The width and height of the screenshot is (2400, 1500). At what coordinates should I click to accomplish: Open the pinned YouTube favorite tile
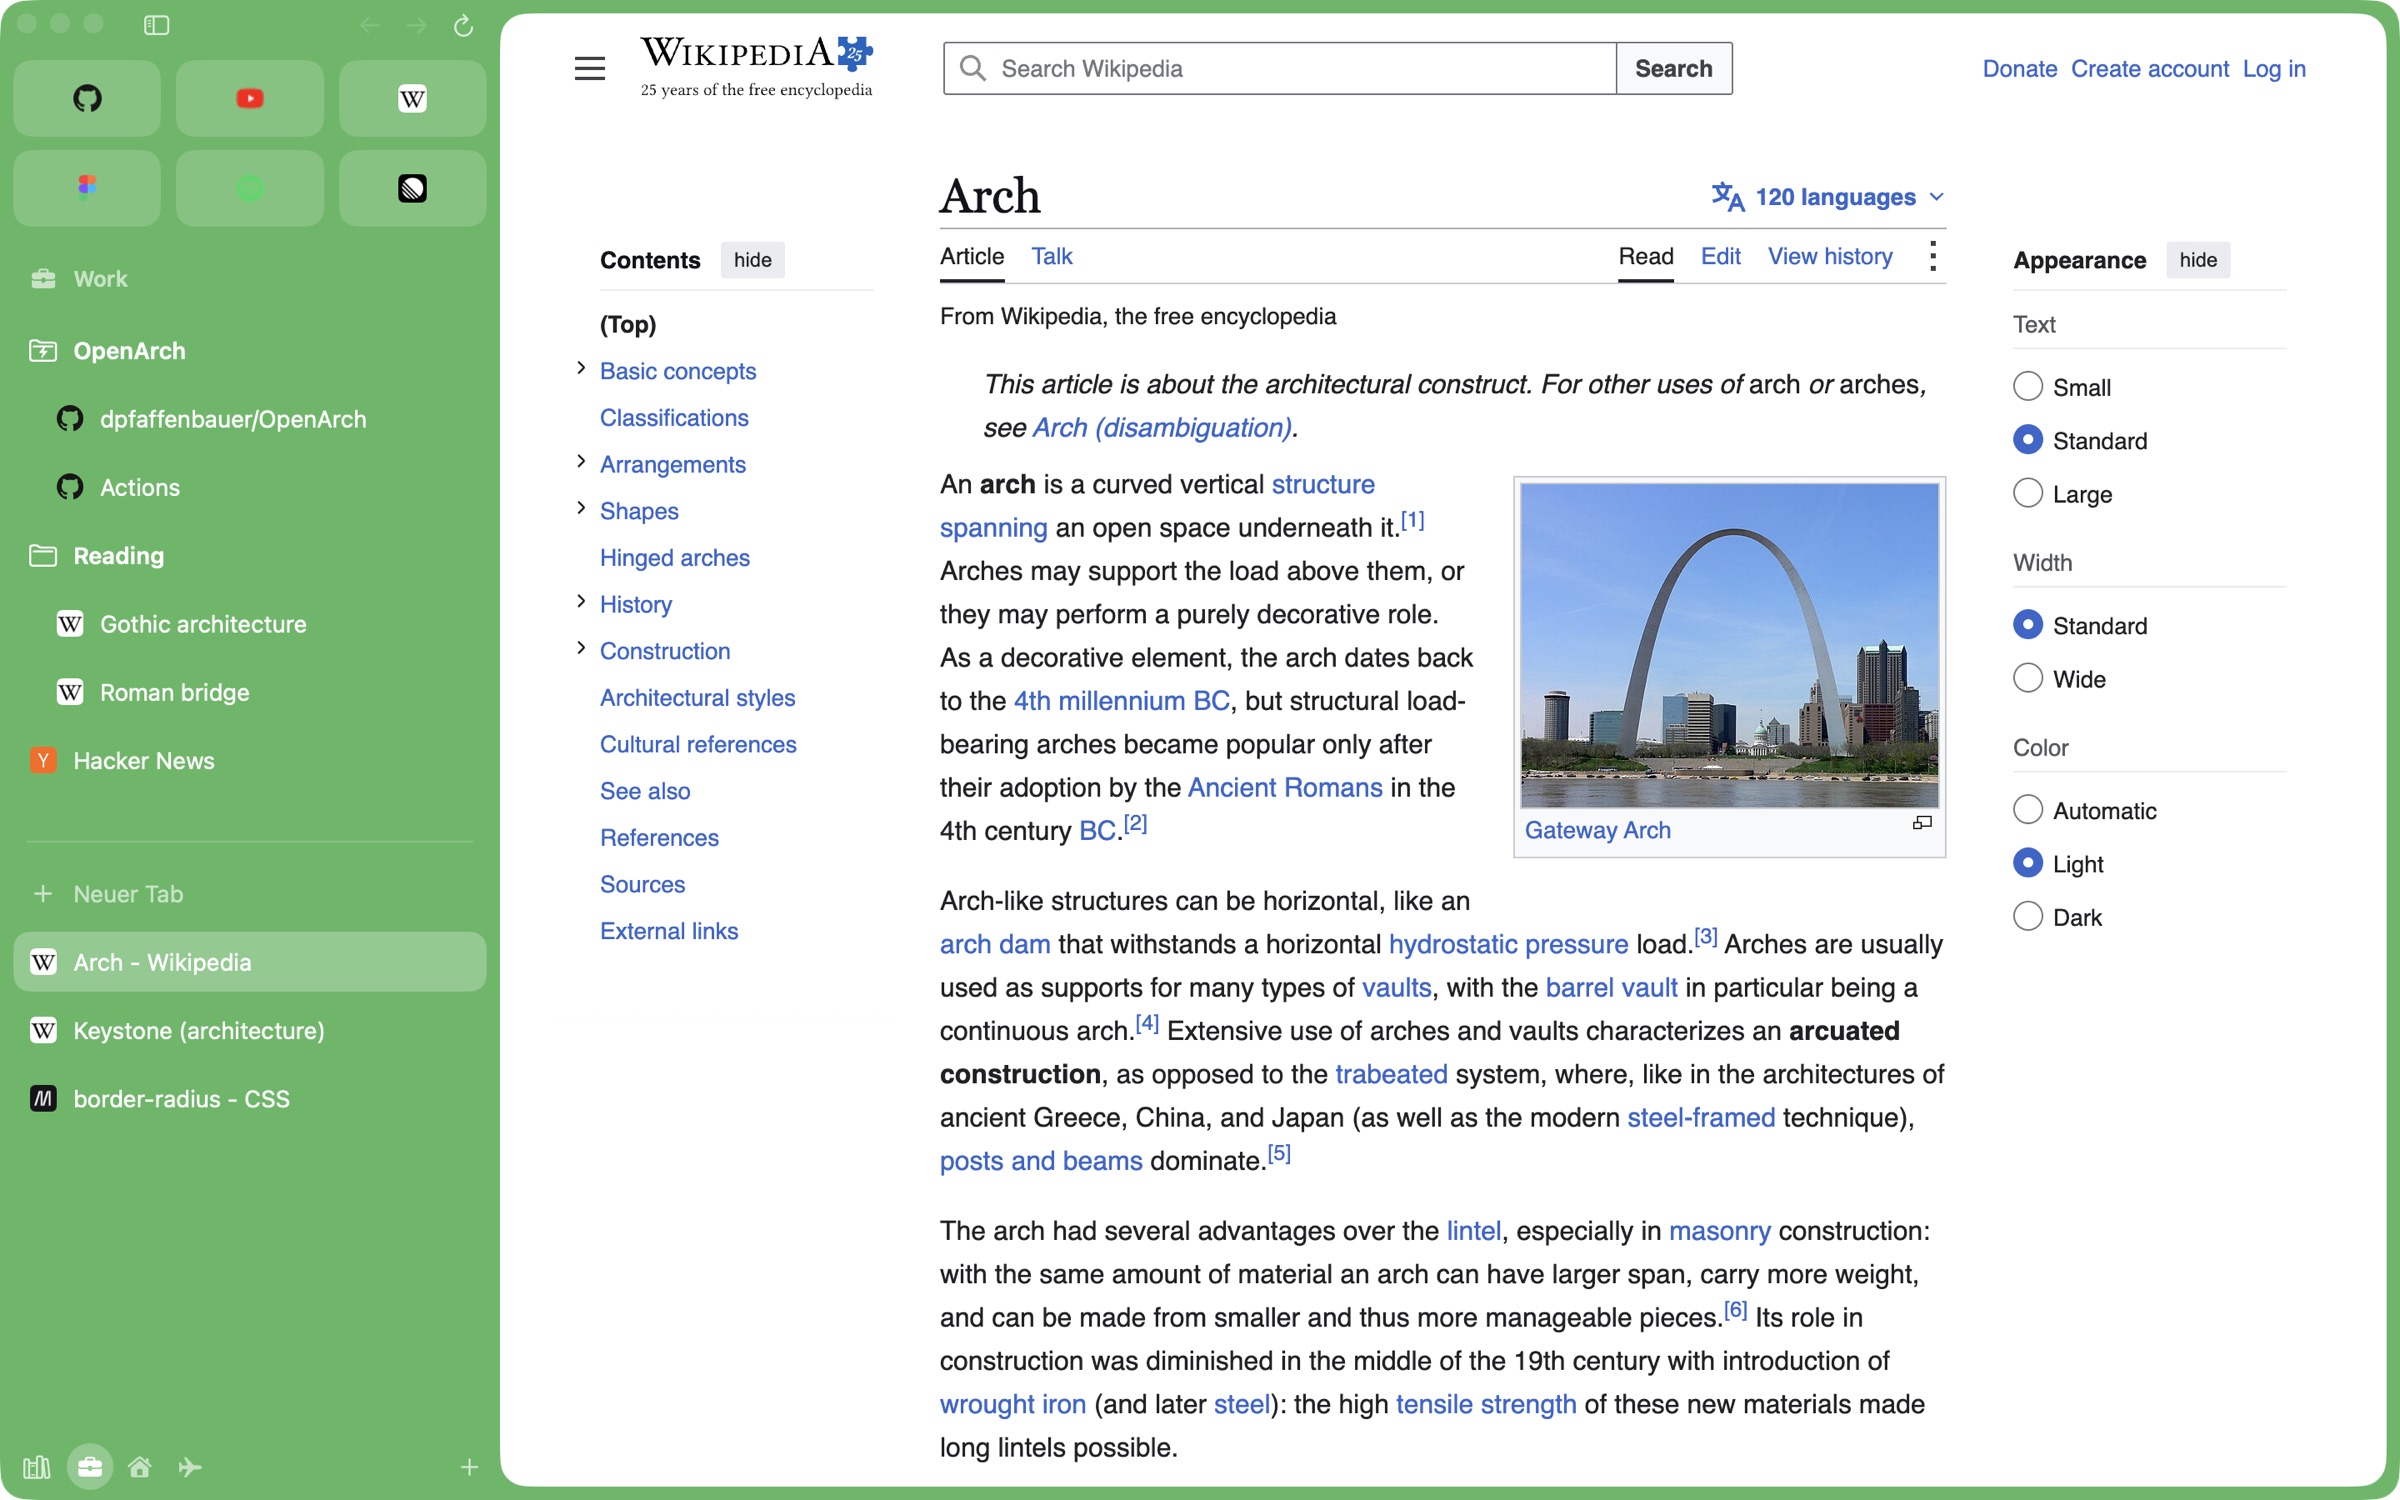(250, 98)
